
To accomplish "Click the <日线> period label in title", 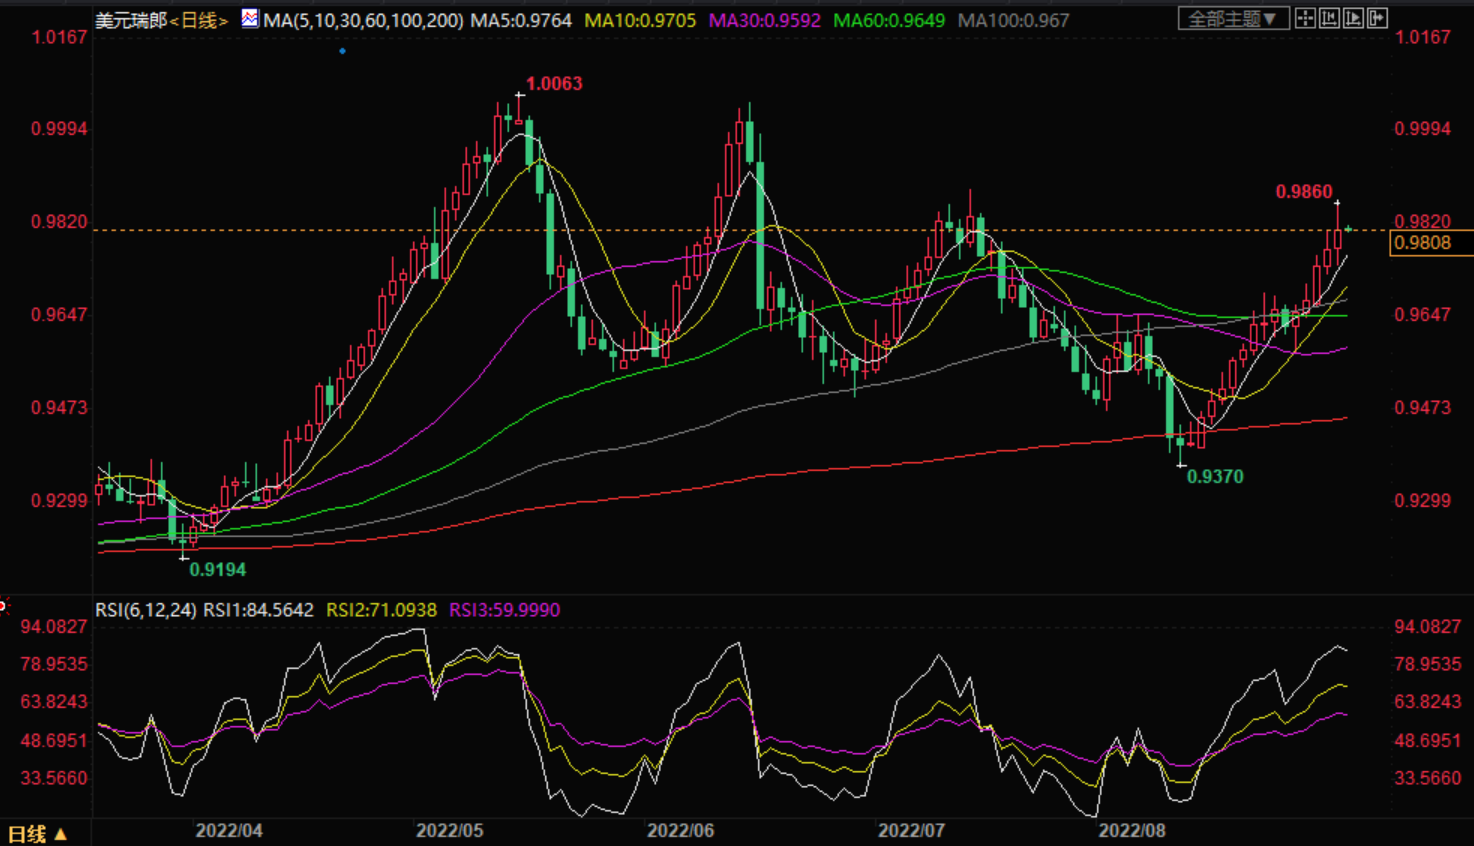I will click(198, 20).
